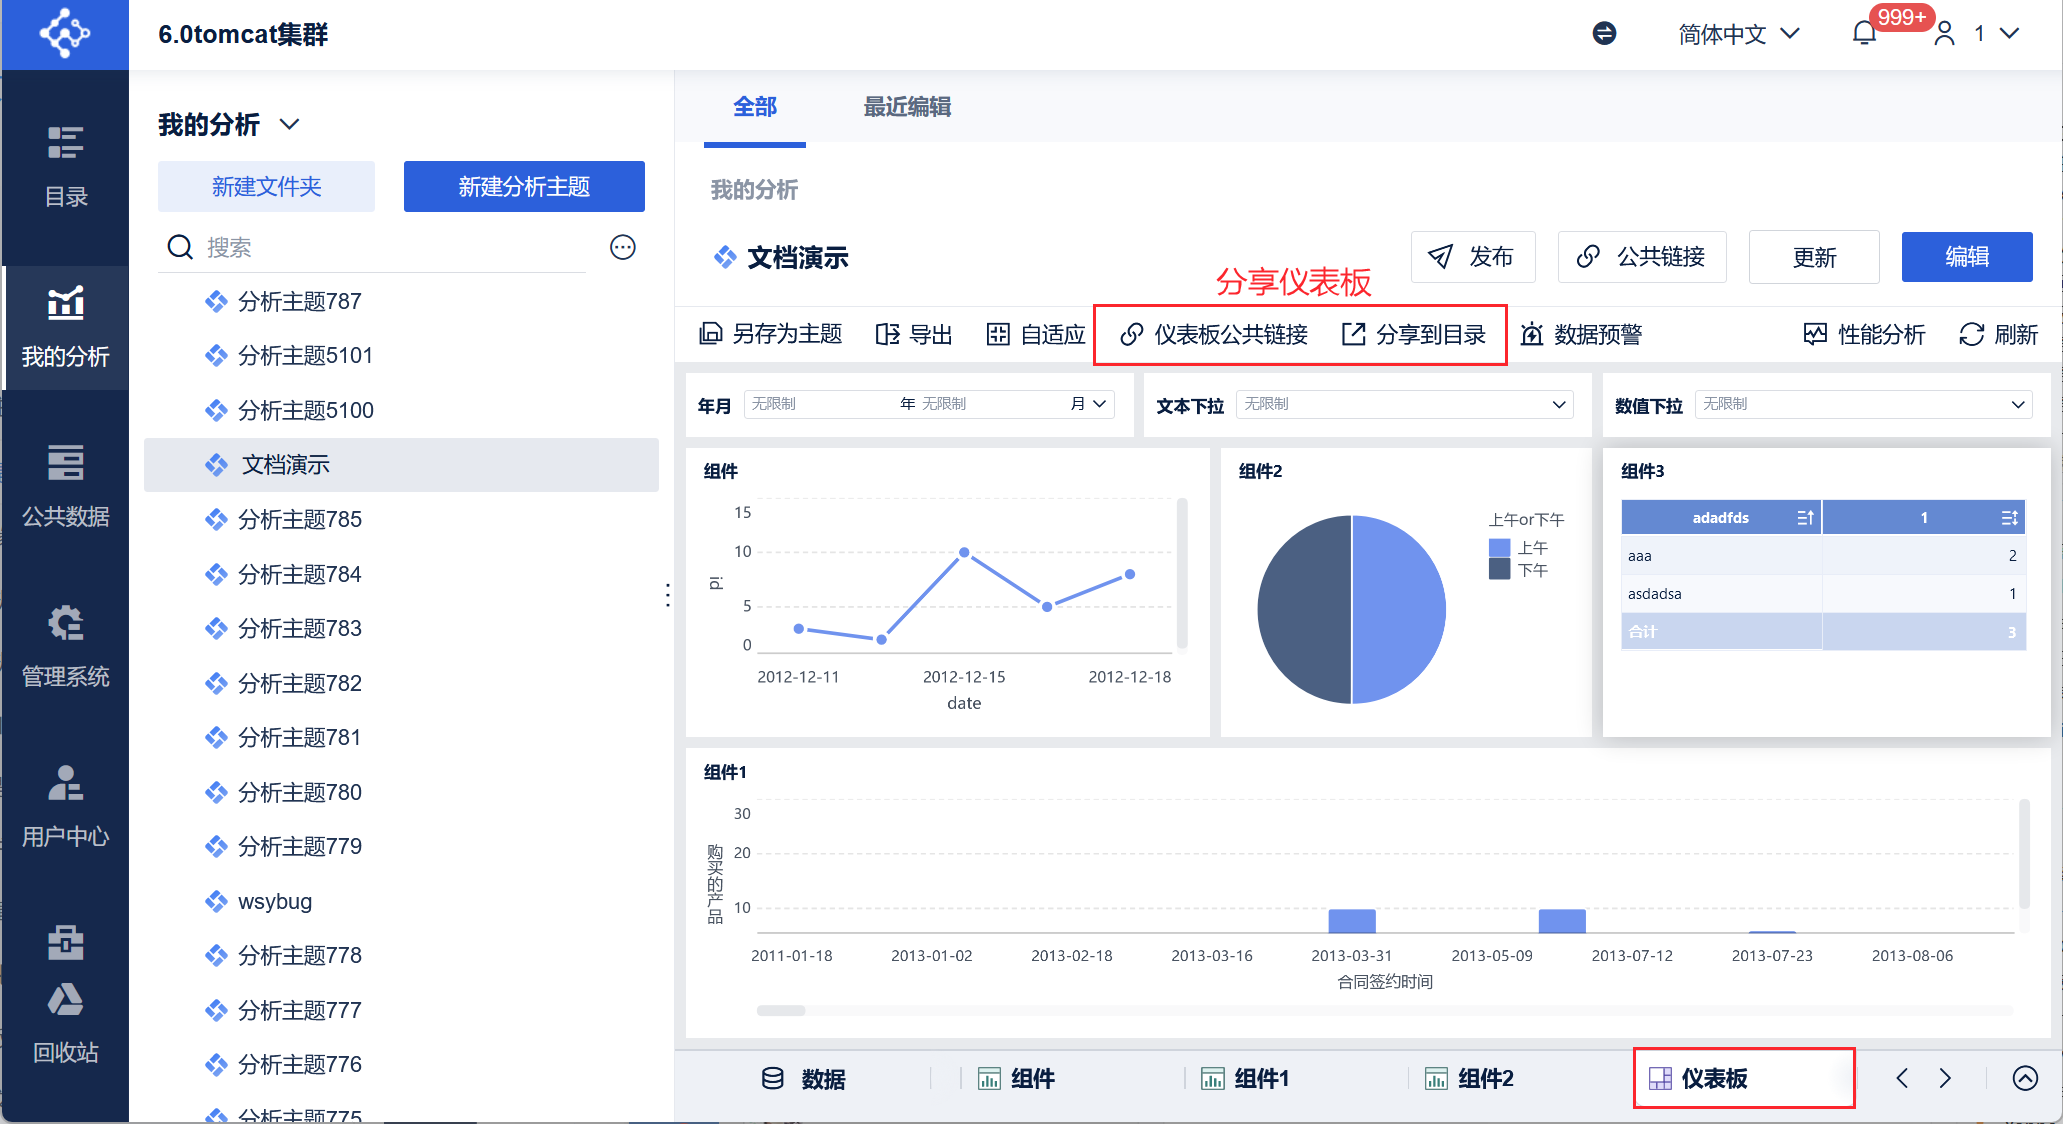This screenshot has width=2063, height=1124.
Task: Toggle sort on adadfds column header
Action: click(x=1805, y=518)
